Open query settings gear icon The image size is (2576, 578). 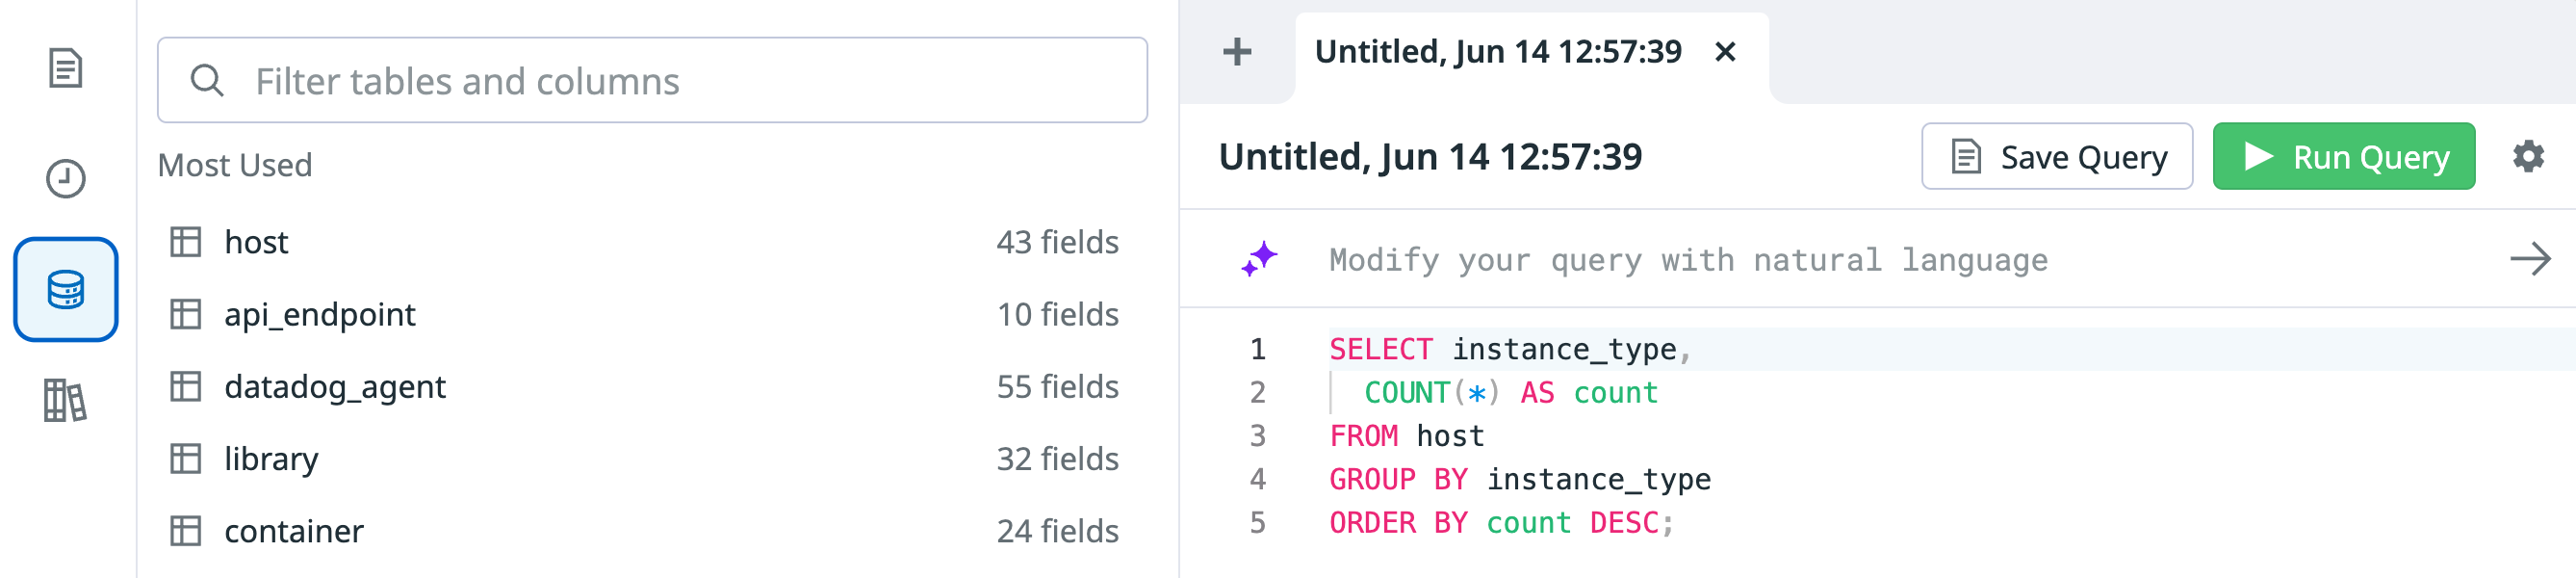pos(2528,156)
